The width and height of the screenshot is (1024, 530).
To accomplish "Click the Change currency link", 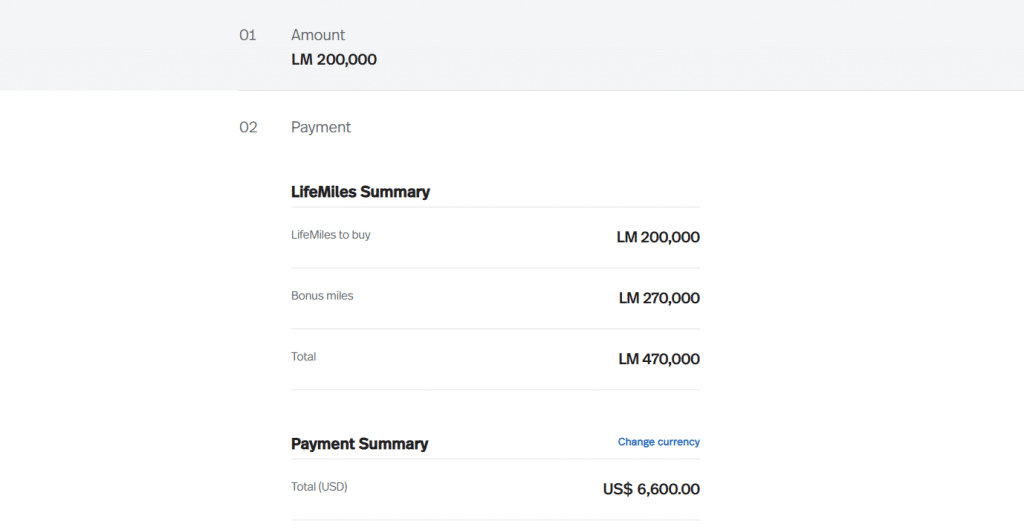I will (658, 442).
